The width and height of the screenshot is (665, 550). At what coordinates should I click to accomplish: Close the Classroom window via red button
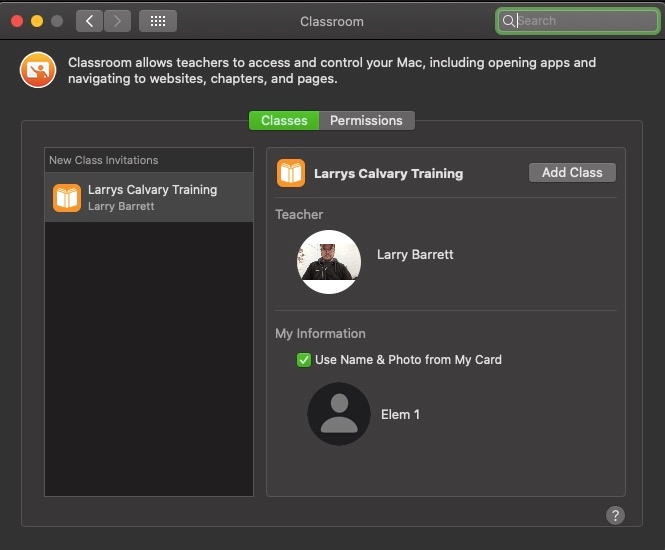17,21
